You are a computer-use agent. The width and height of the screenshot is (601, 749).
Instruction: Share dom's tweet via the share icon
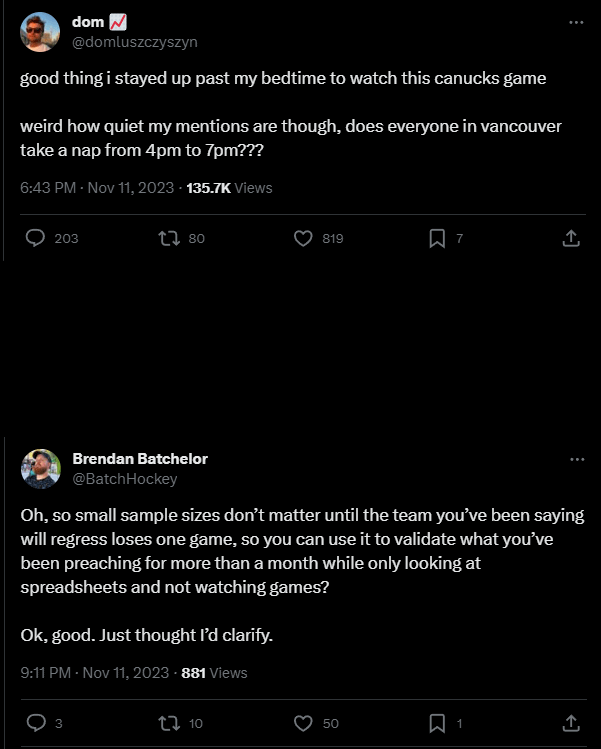point(571,238)
